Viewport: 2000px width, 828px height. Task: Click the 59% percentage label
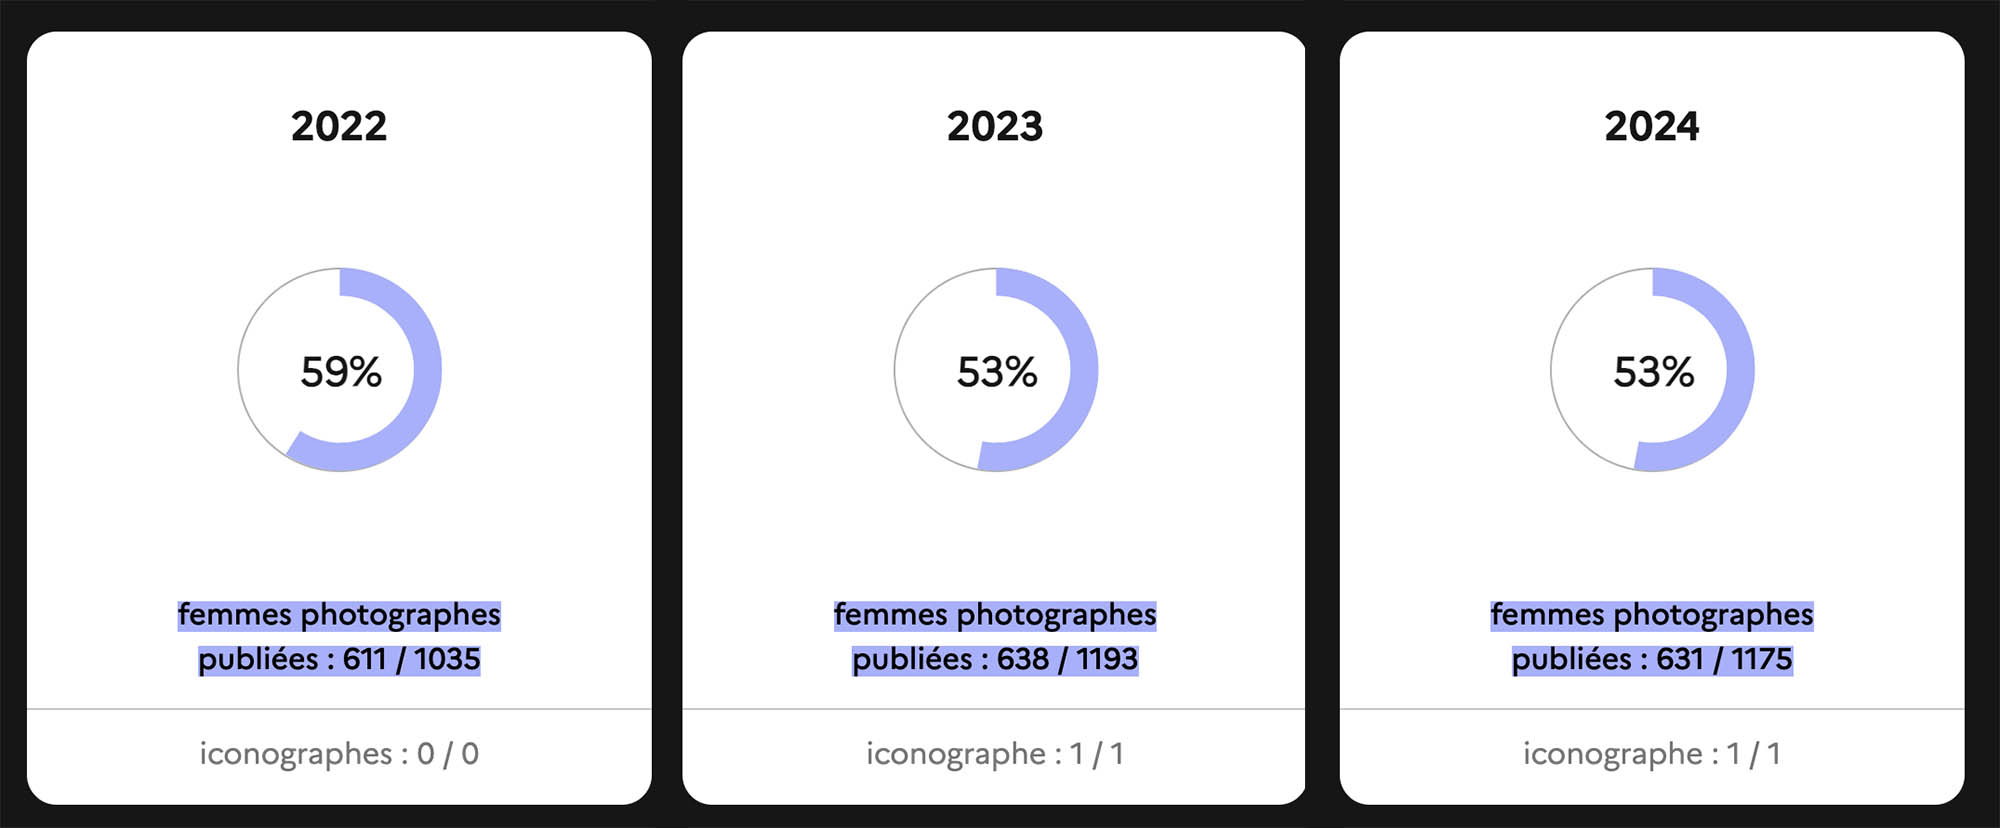point(341,372)
